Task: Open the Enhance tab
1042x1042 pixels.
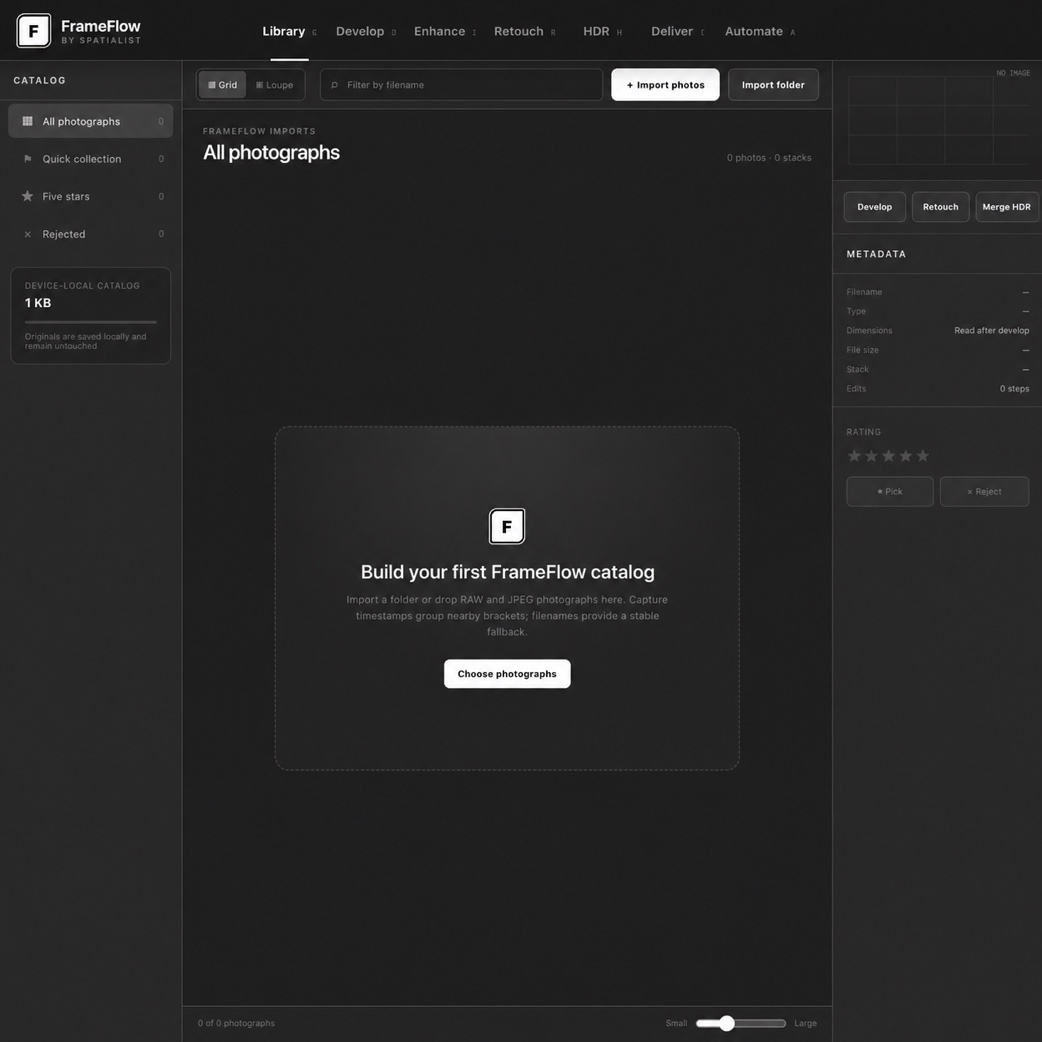Action: click(445, 31)
